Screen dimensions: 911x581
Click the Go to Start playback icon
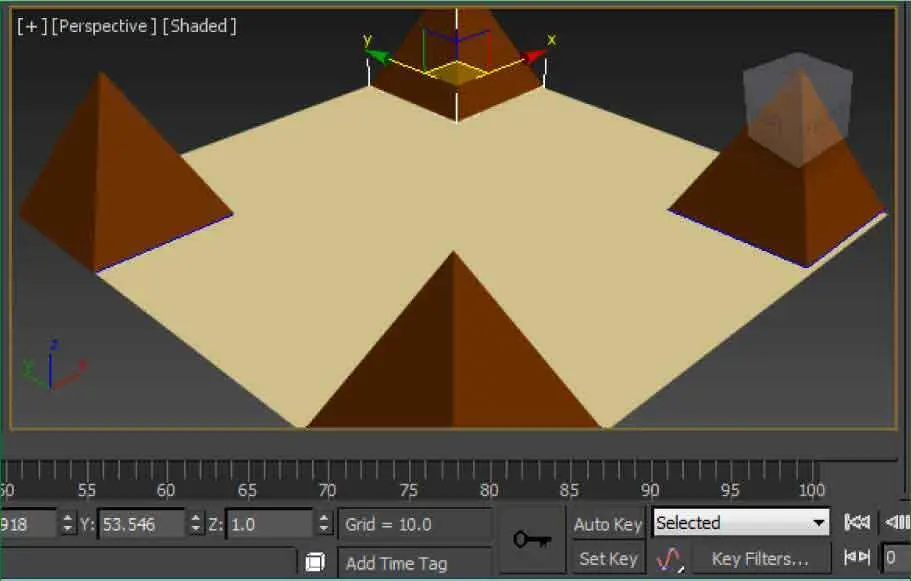(x=857, y=523)
